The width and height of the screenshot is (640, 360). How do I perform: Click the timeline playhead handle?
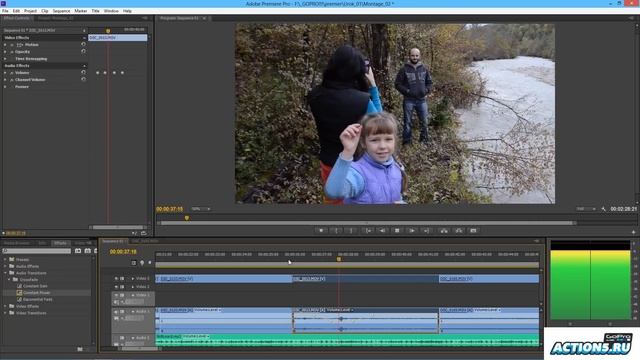click(x=338, y=259)
